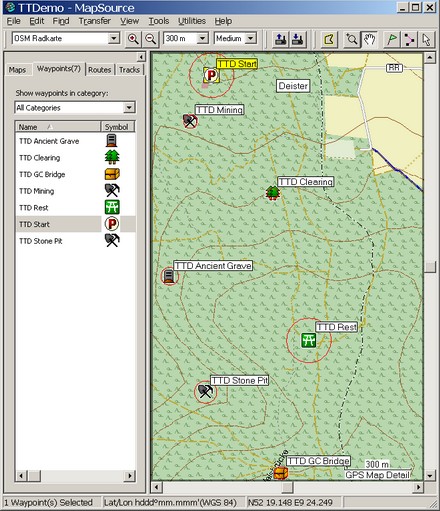Open the Tools menu
440x511 pixels.
(x=159, y=21)
